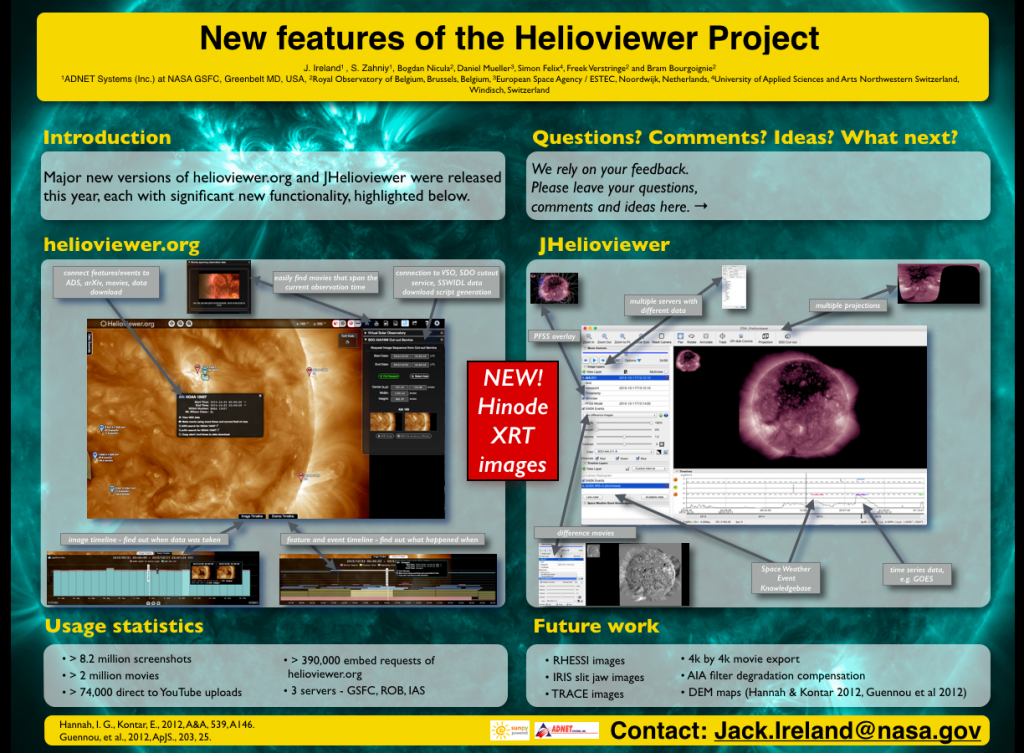Click the Zoom In magnifier icon
This screenshot has width=1024, height=753.
[x=589, y=336]
